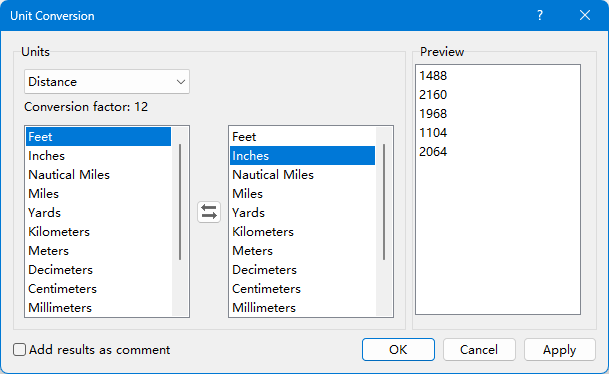Select Centimeters in the right list
This screenshot has height=374, width=609.
click(303, 289)
